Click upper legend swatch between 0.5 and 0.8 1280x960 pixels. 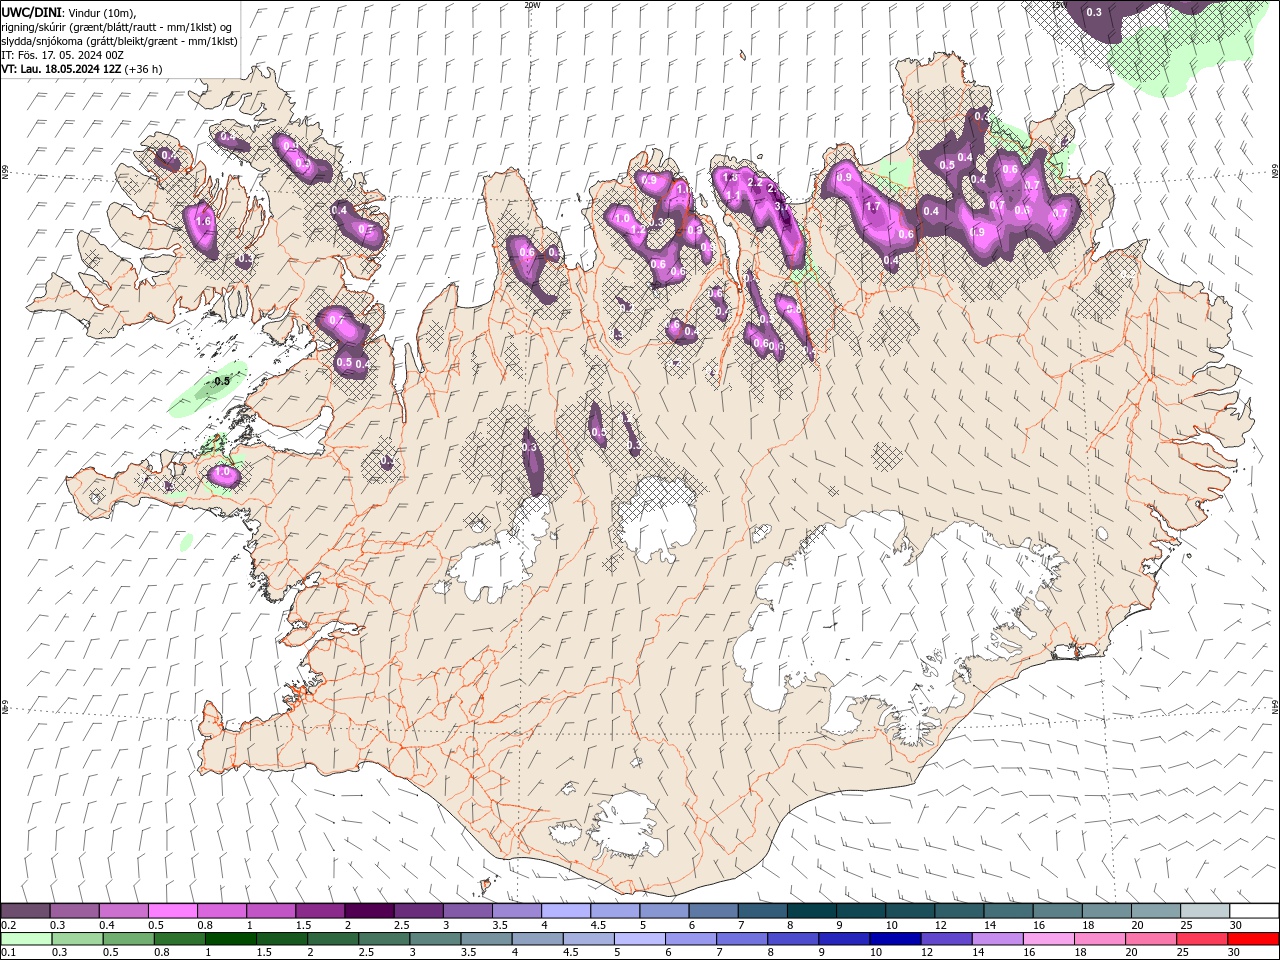173,911
